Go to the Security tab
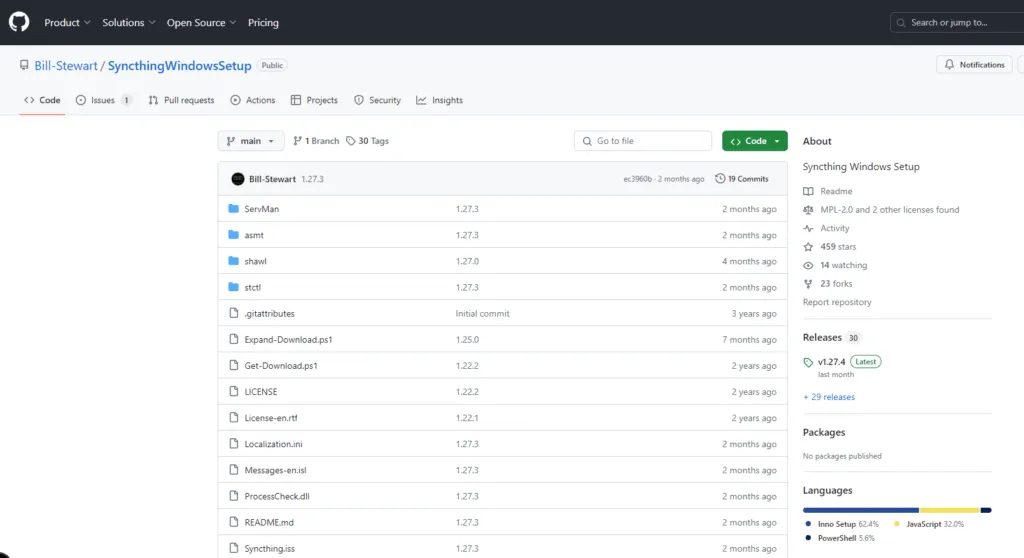 [x=377, y=100]
